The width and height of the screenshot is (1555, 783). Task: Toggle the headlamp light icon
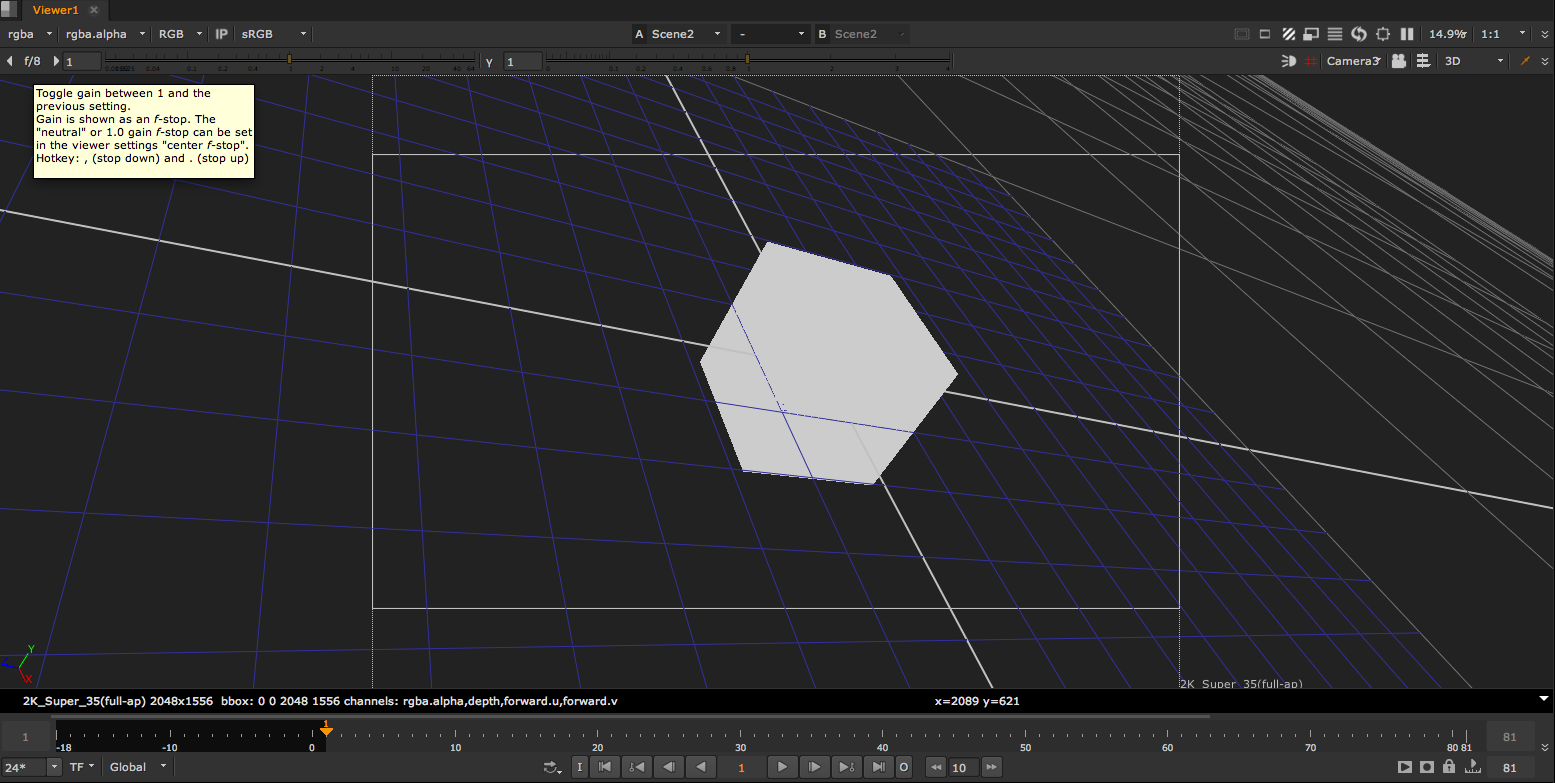[x=1289, y=61]
